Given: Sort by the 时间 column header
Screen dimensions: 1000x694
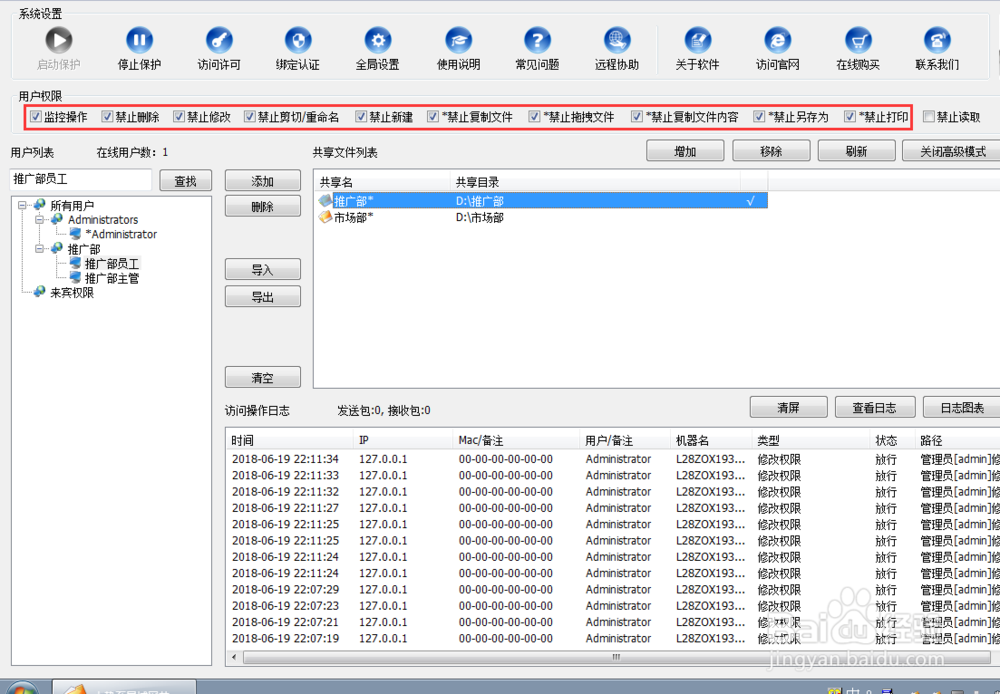Looking at the screenshot, I should pyautogui.click(x=290, y=440).
